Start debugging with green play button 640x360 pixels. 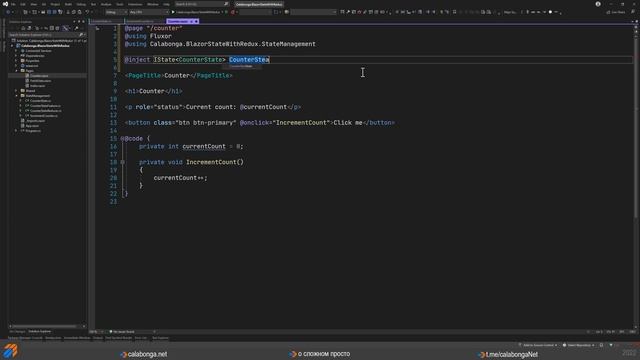[x=173, y=12]
